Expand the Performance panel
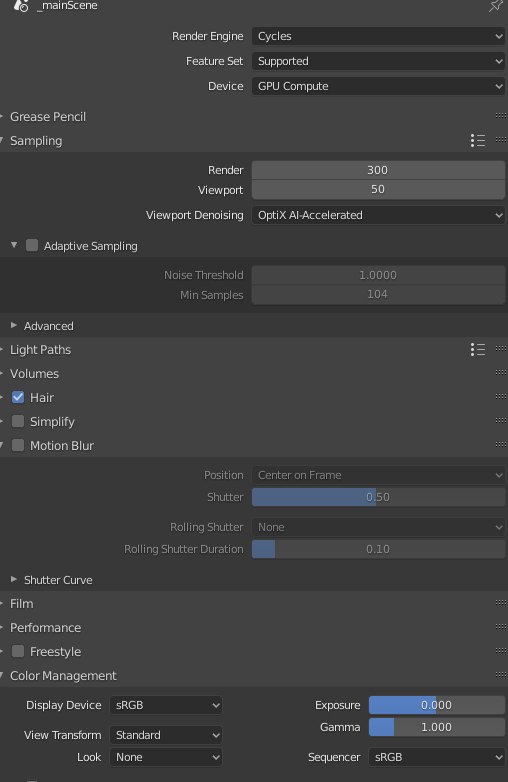The height and width of the screenshot is (782, 508). point(45,627)
